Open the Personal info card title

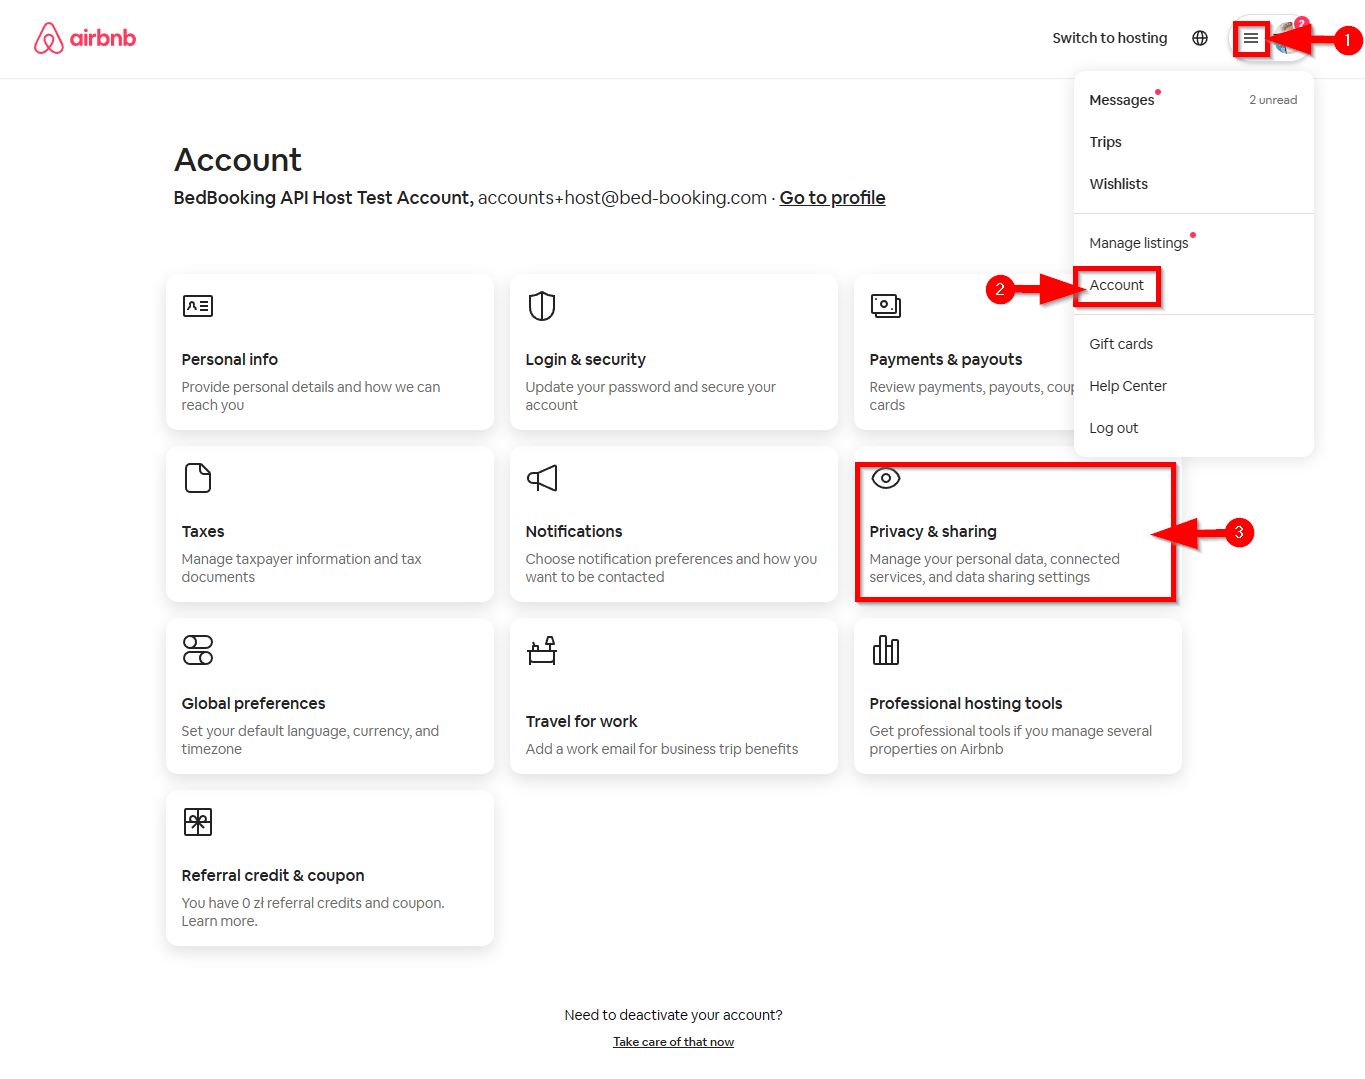pos(229,360)
